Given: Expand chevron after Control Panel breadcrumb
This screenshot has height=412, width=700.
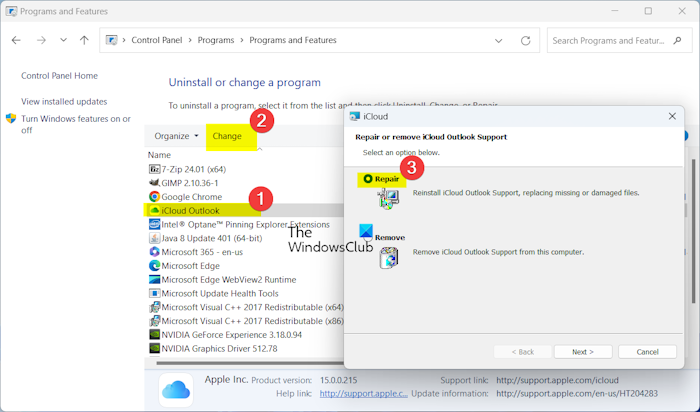Looking at the screenshot, I should [190, 40].
